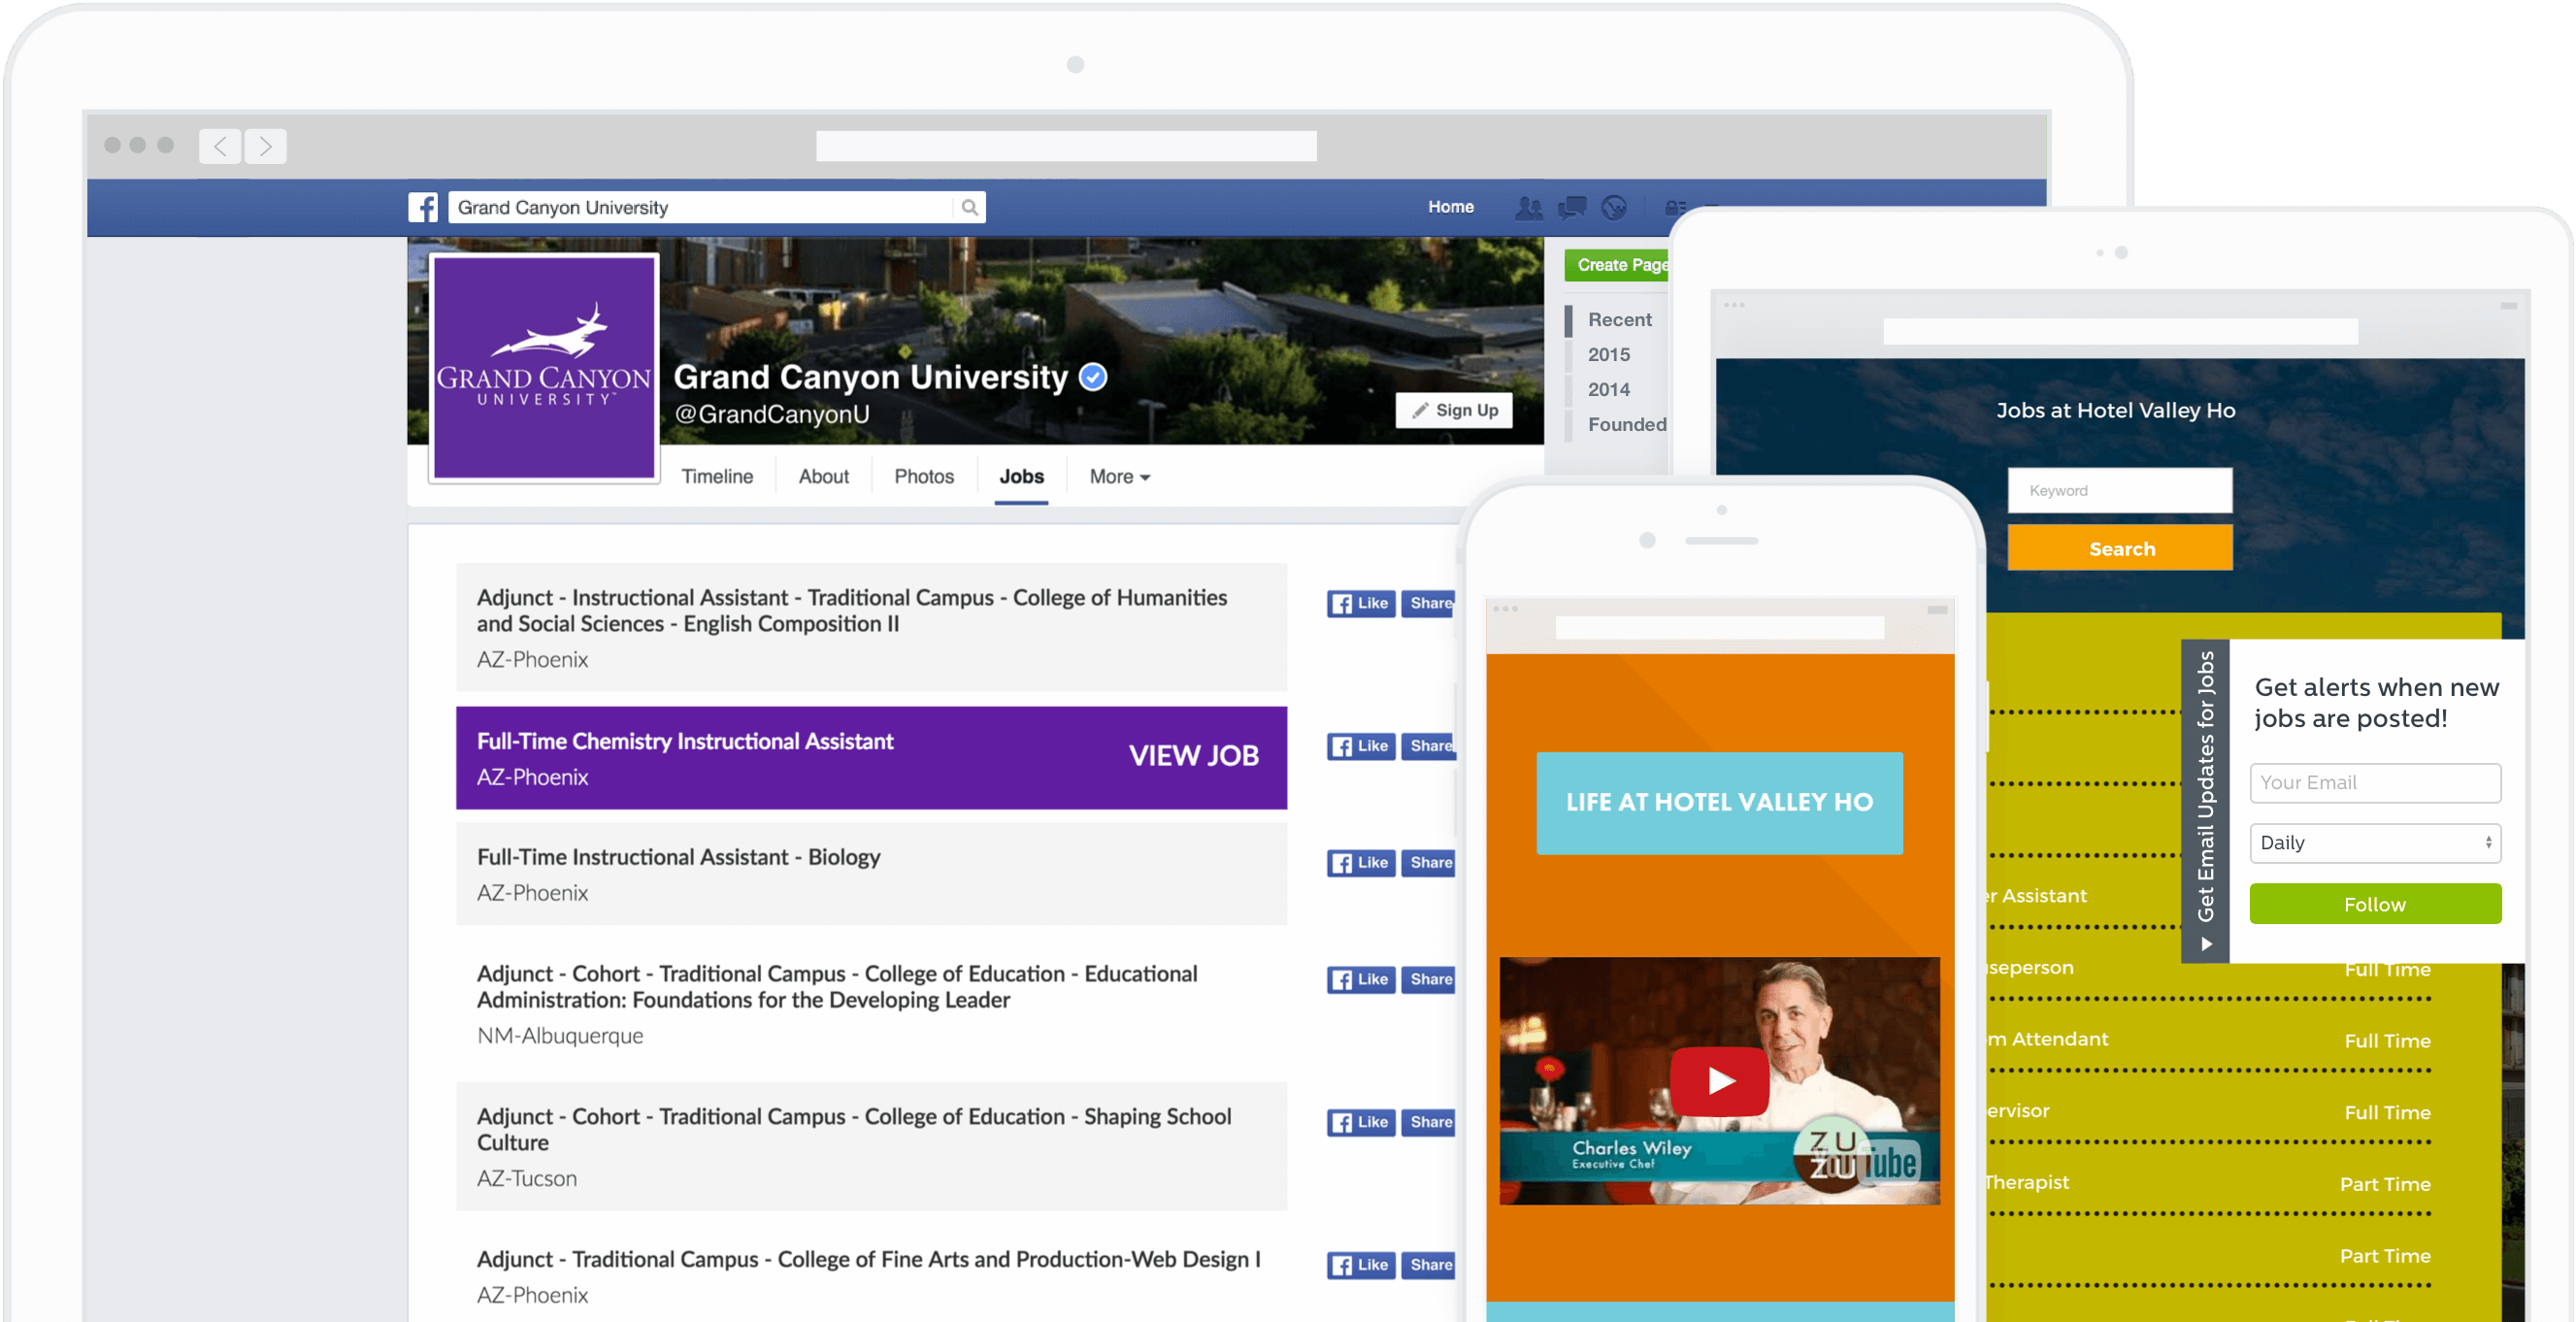Click the Create Page button
The height and width of the screenshot is (1322, 2576).
[x=1618, y=265]
